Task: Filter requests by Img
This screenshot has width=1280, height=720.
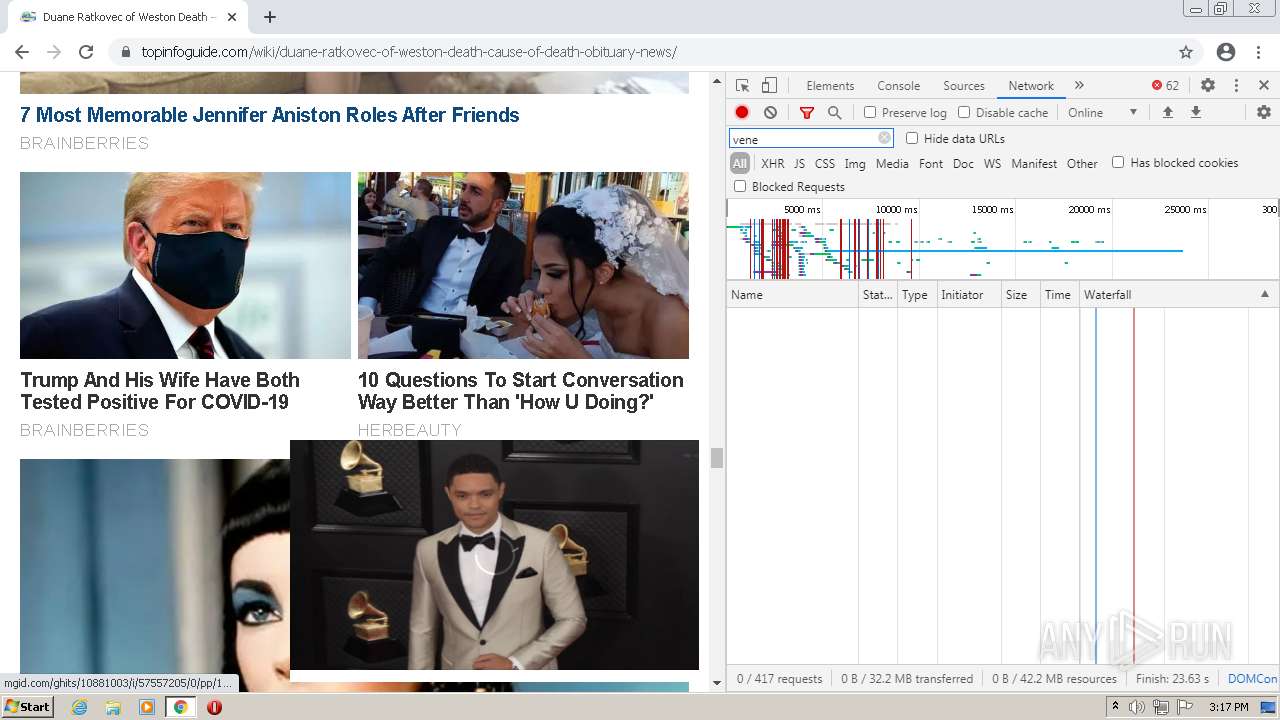Action: click(855, 164)
